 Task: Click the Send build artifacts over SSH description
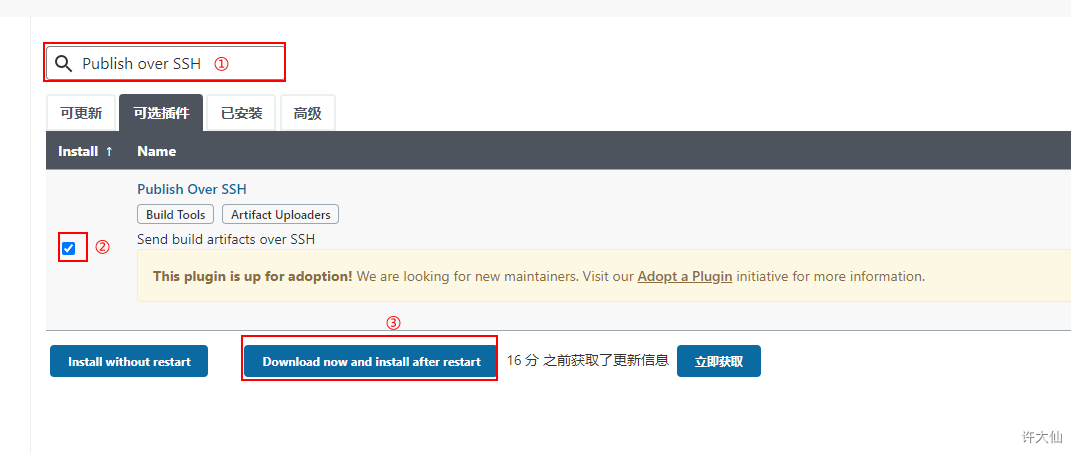pos(226,239)
